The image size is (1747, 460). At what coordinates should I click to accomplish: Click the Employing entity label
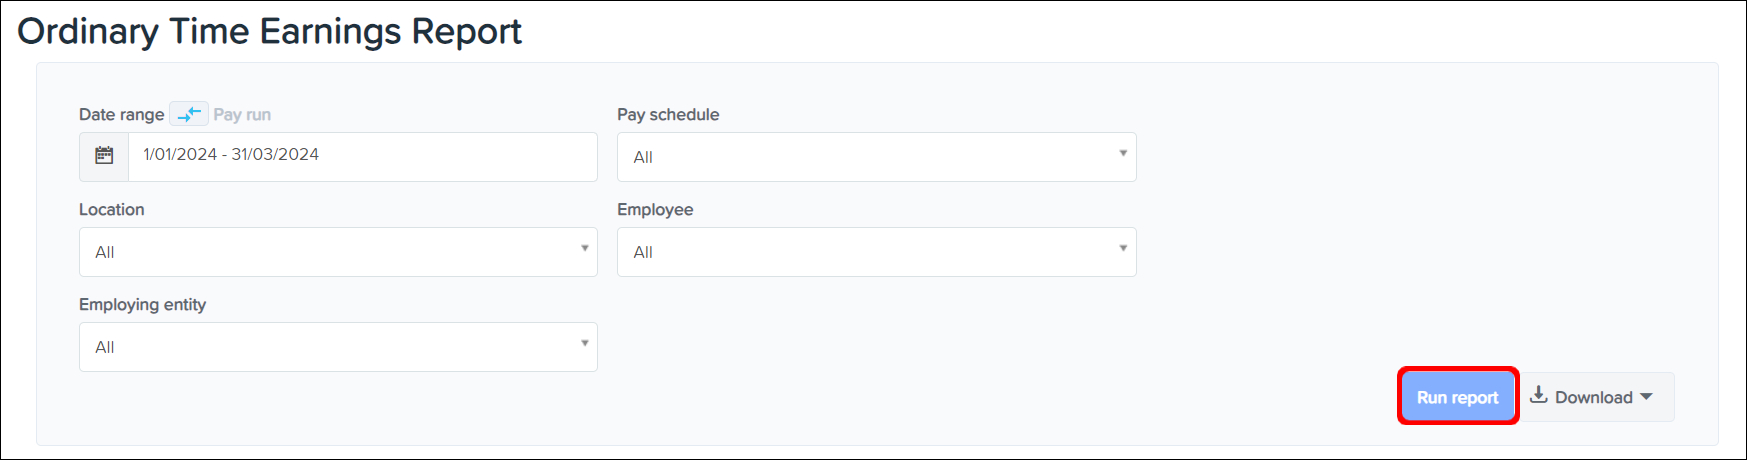coord(142,305)
